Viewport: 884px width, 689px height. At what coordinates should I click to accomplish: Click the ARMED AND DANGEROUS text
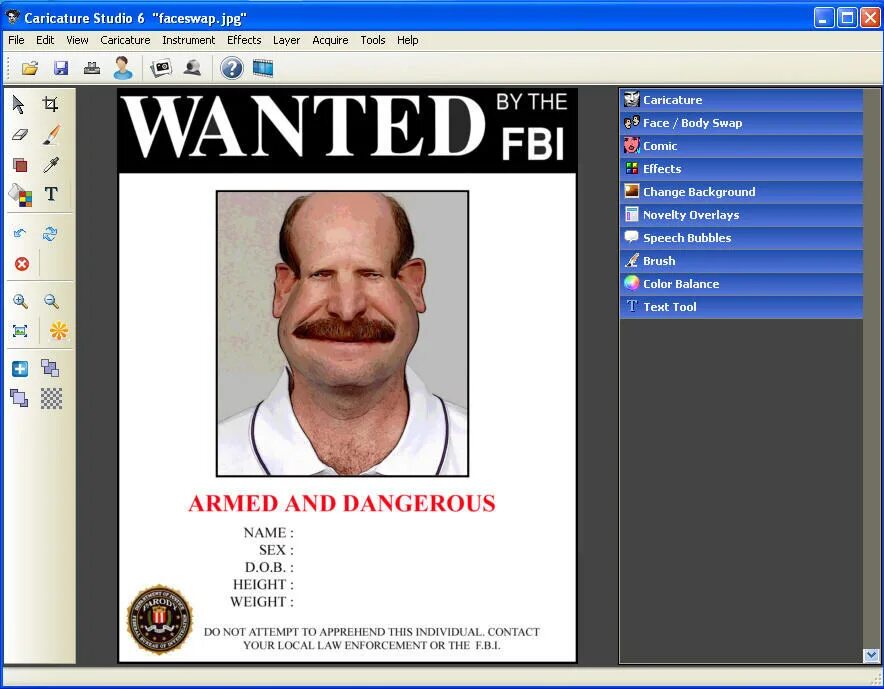(342, 504)
